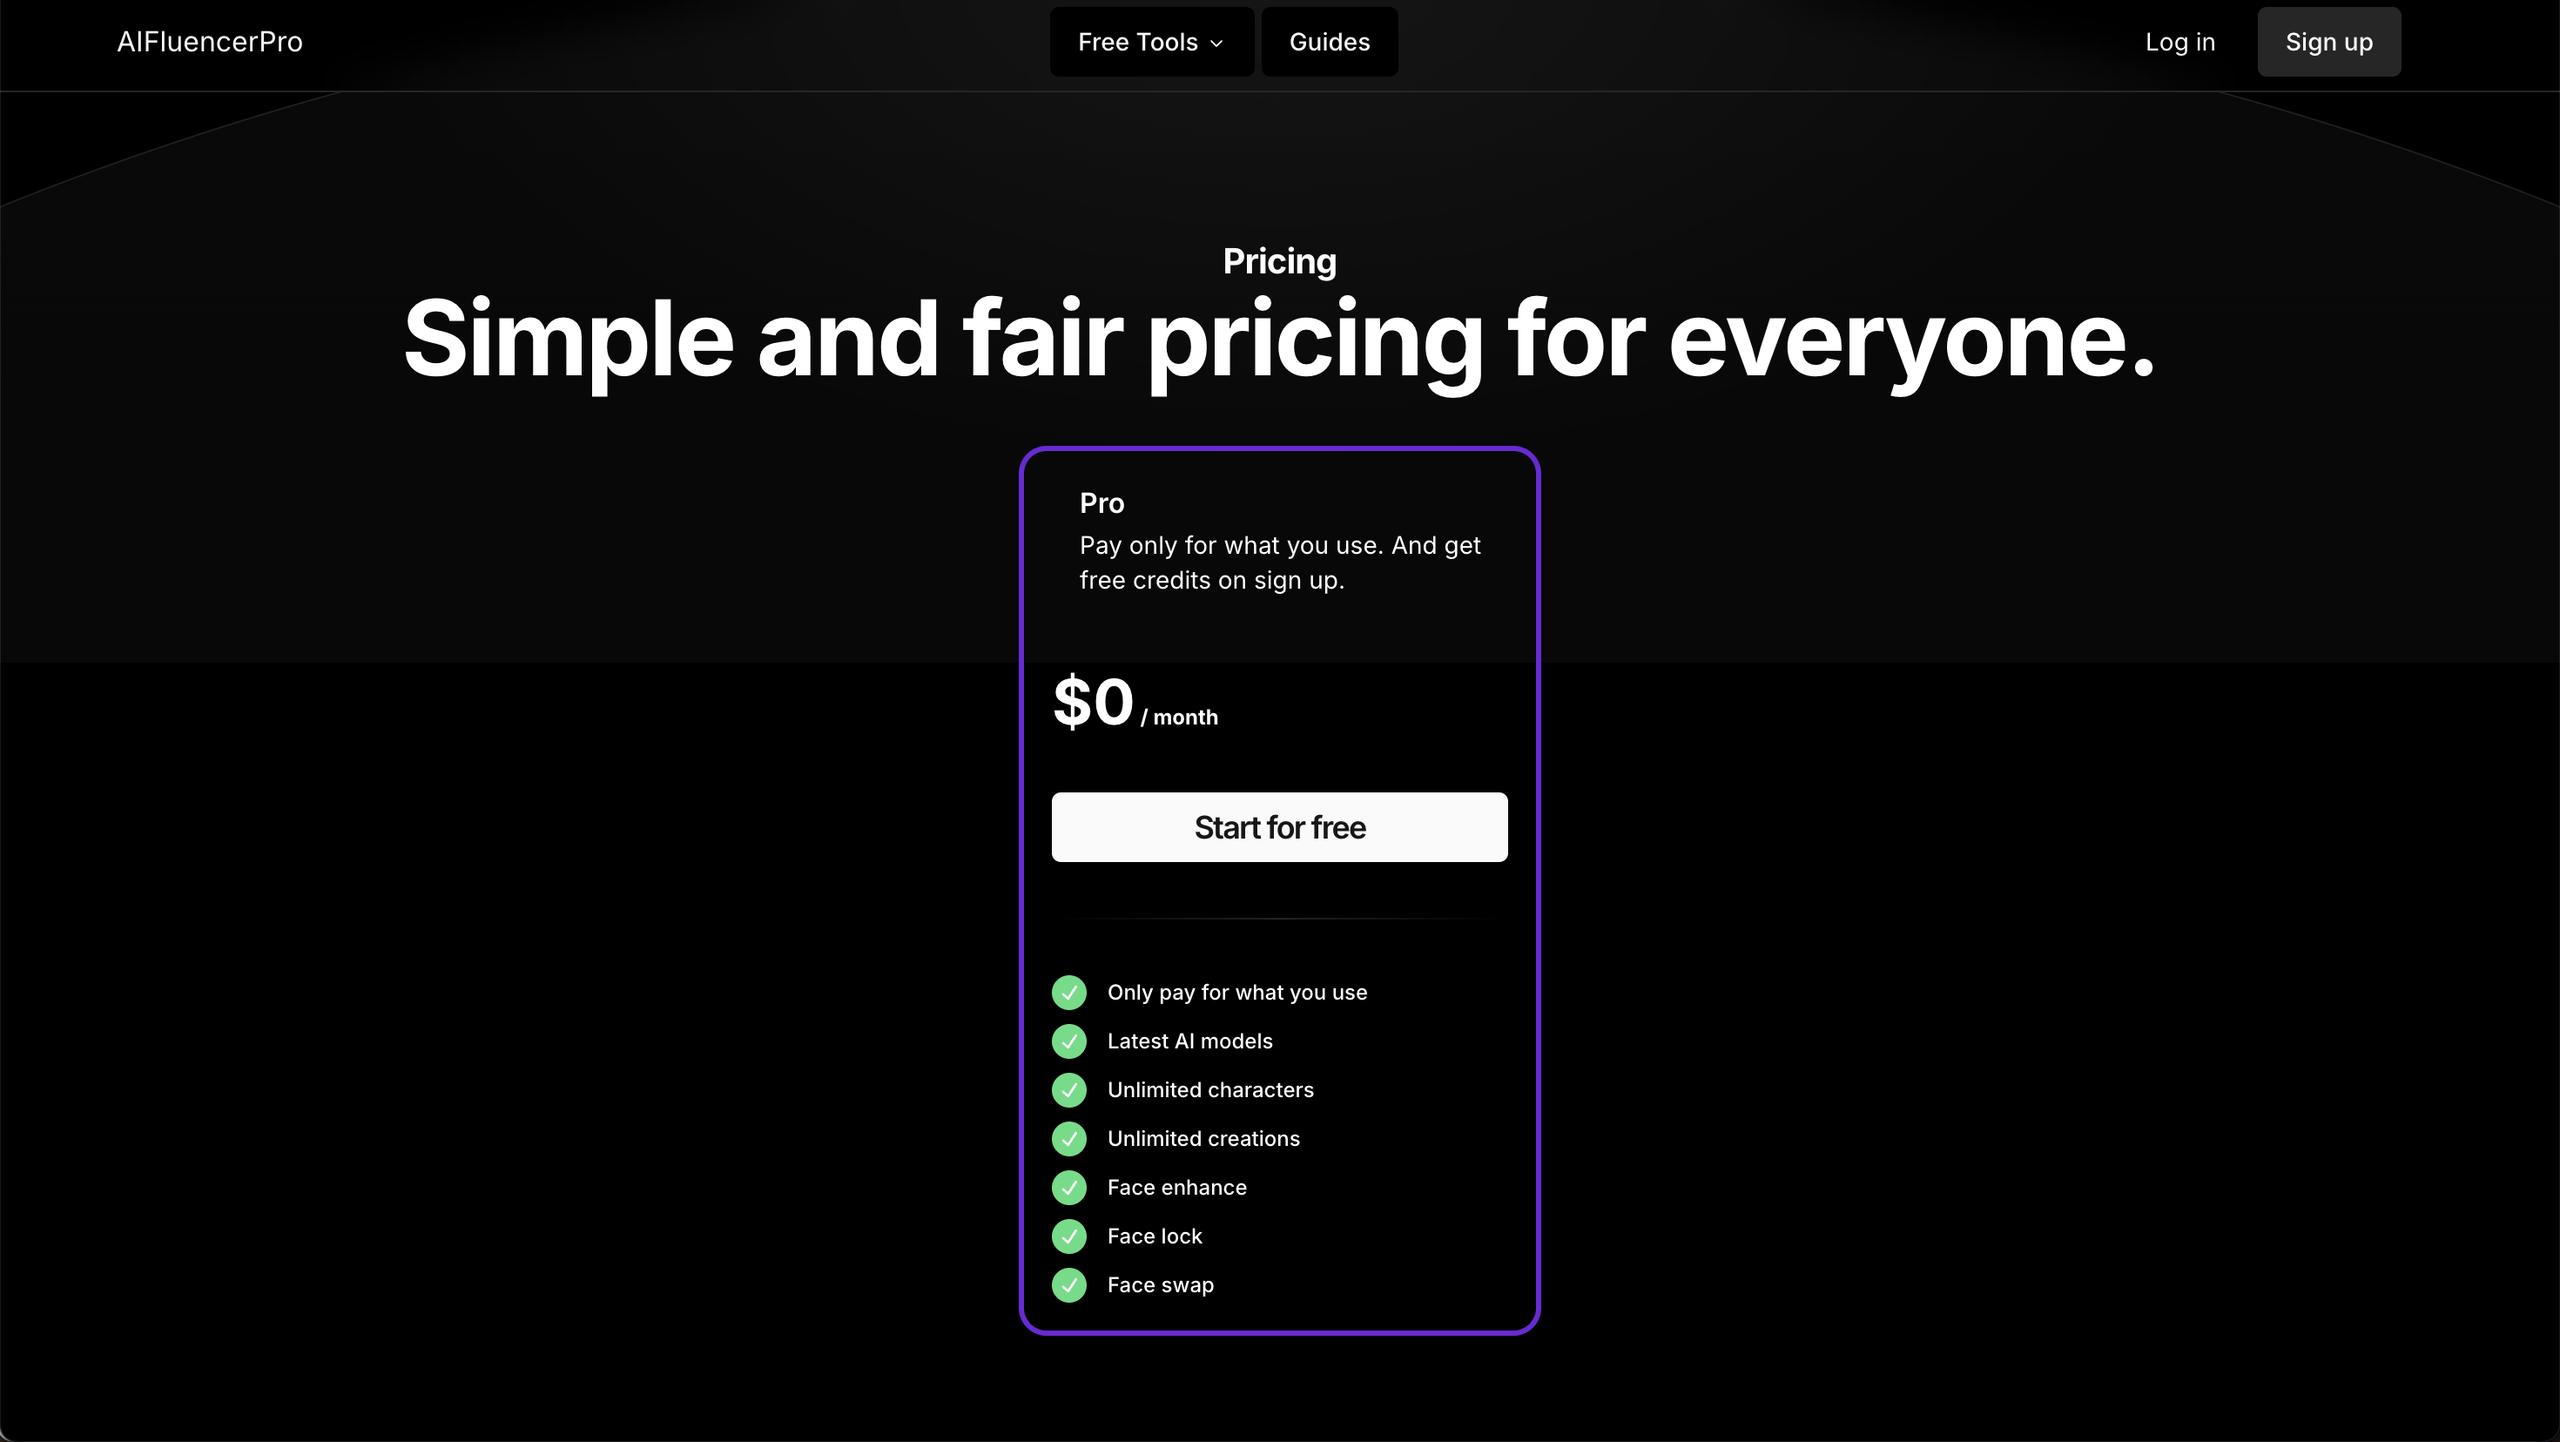Click the checkmark icon beside Face swap
The width and height of the screenshot is (2560, 1442).
[x=1069, y=1285]
